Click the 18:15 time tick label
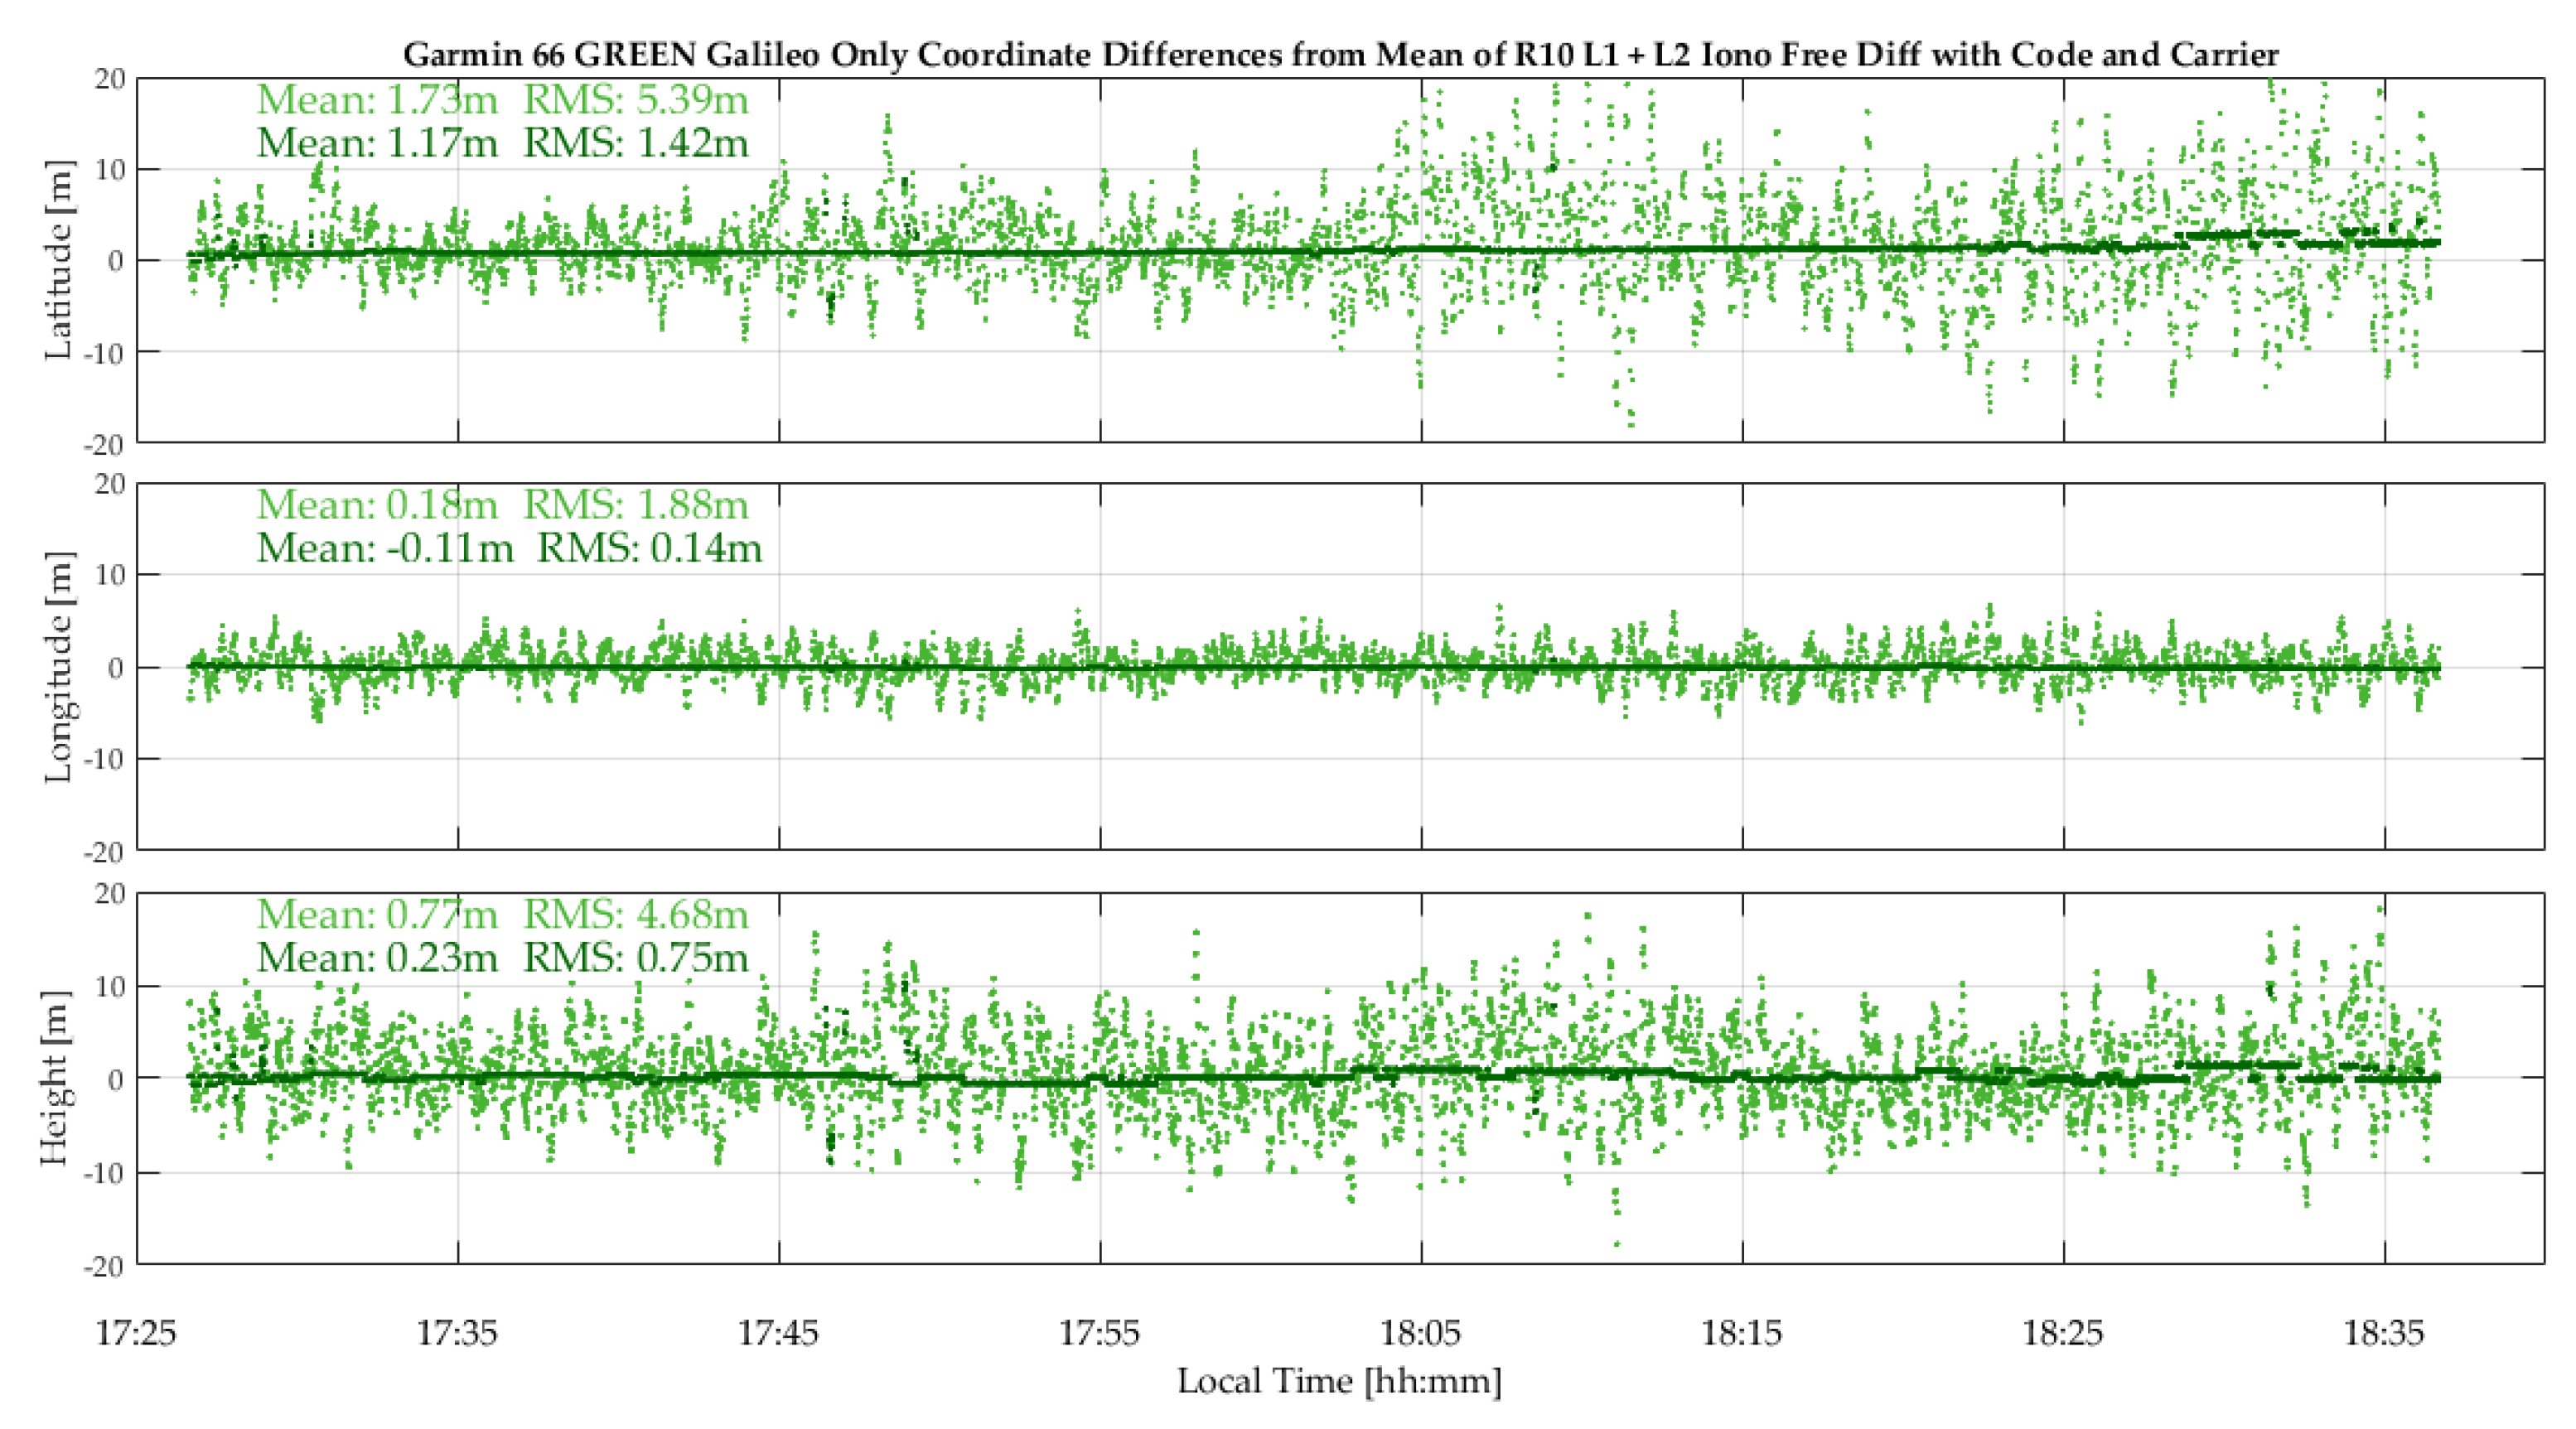2576x1429 pixels. pyautogui.click(x=1742, y=1333)
